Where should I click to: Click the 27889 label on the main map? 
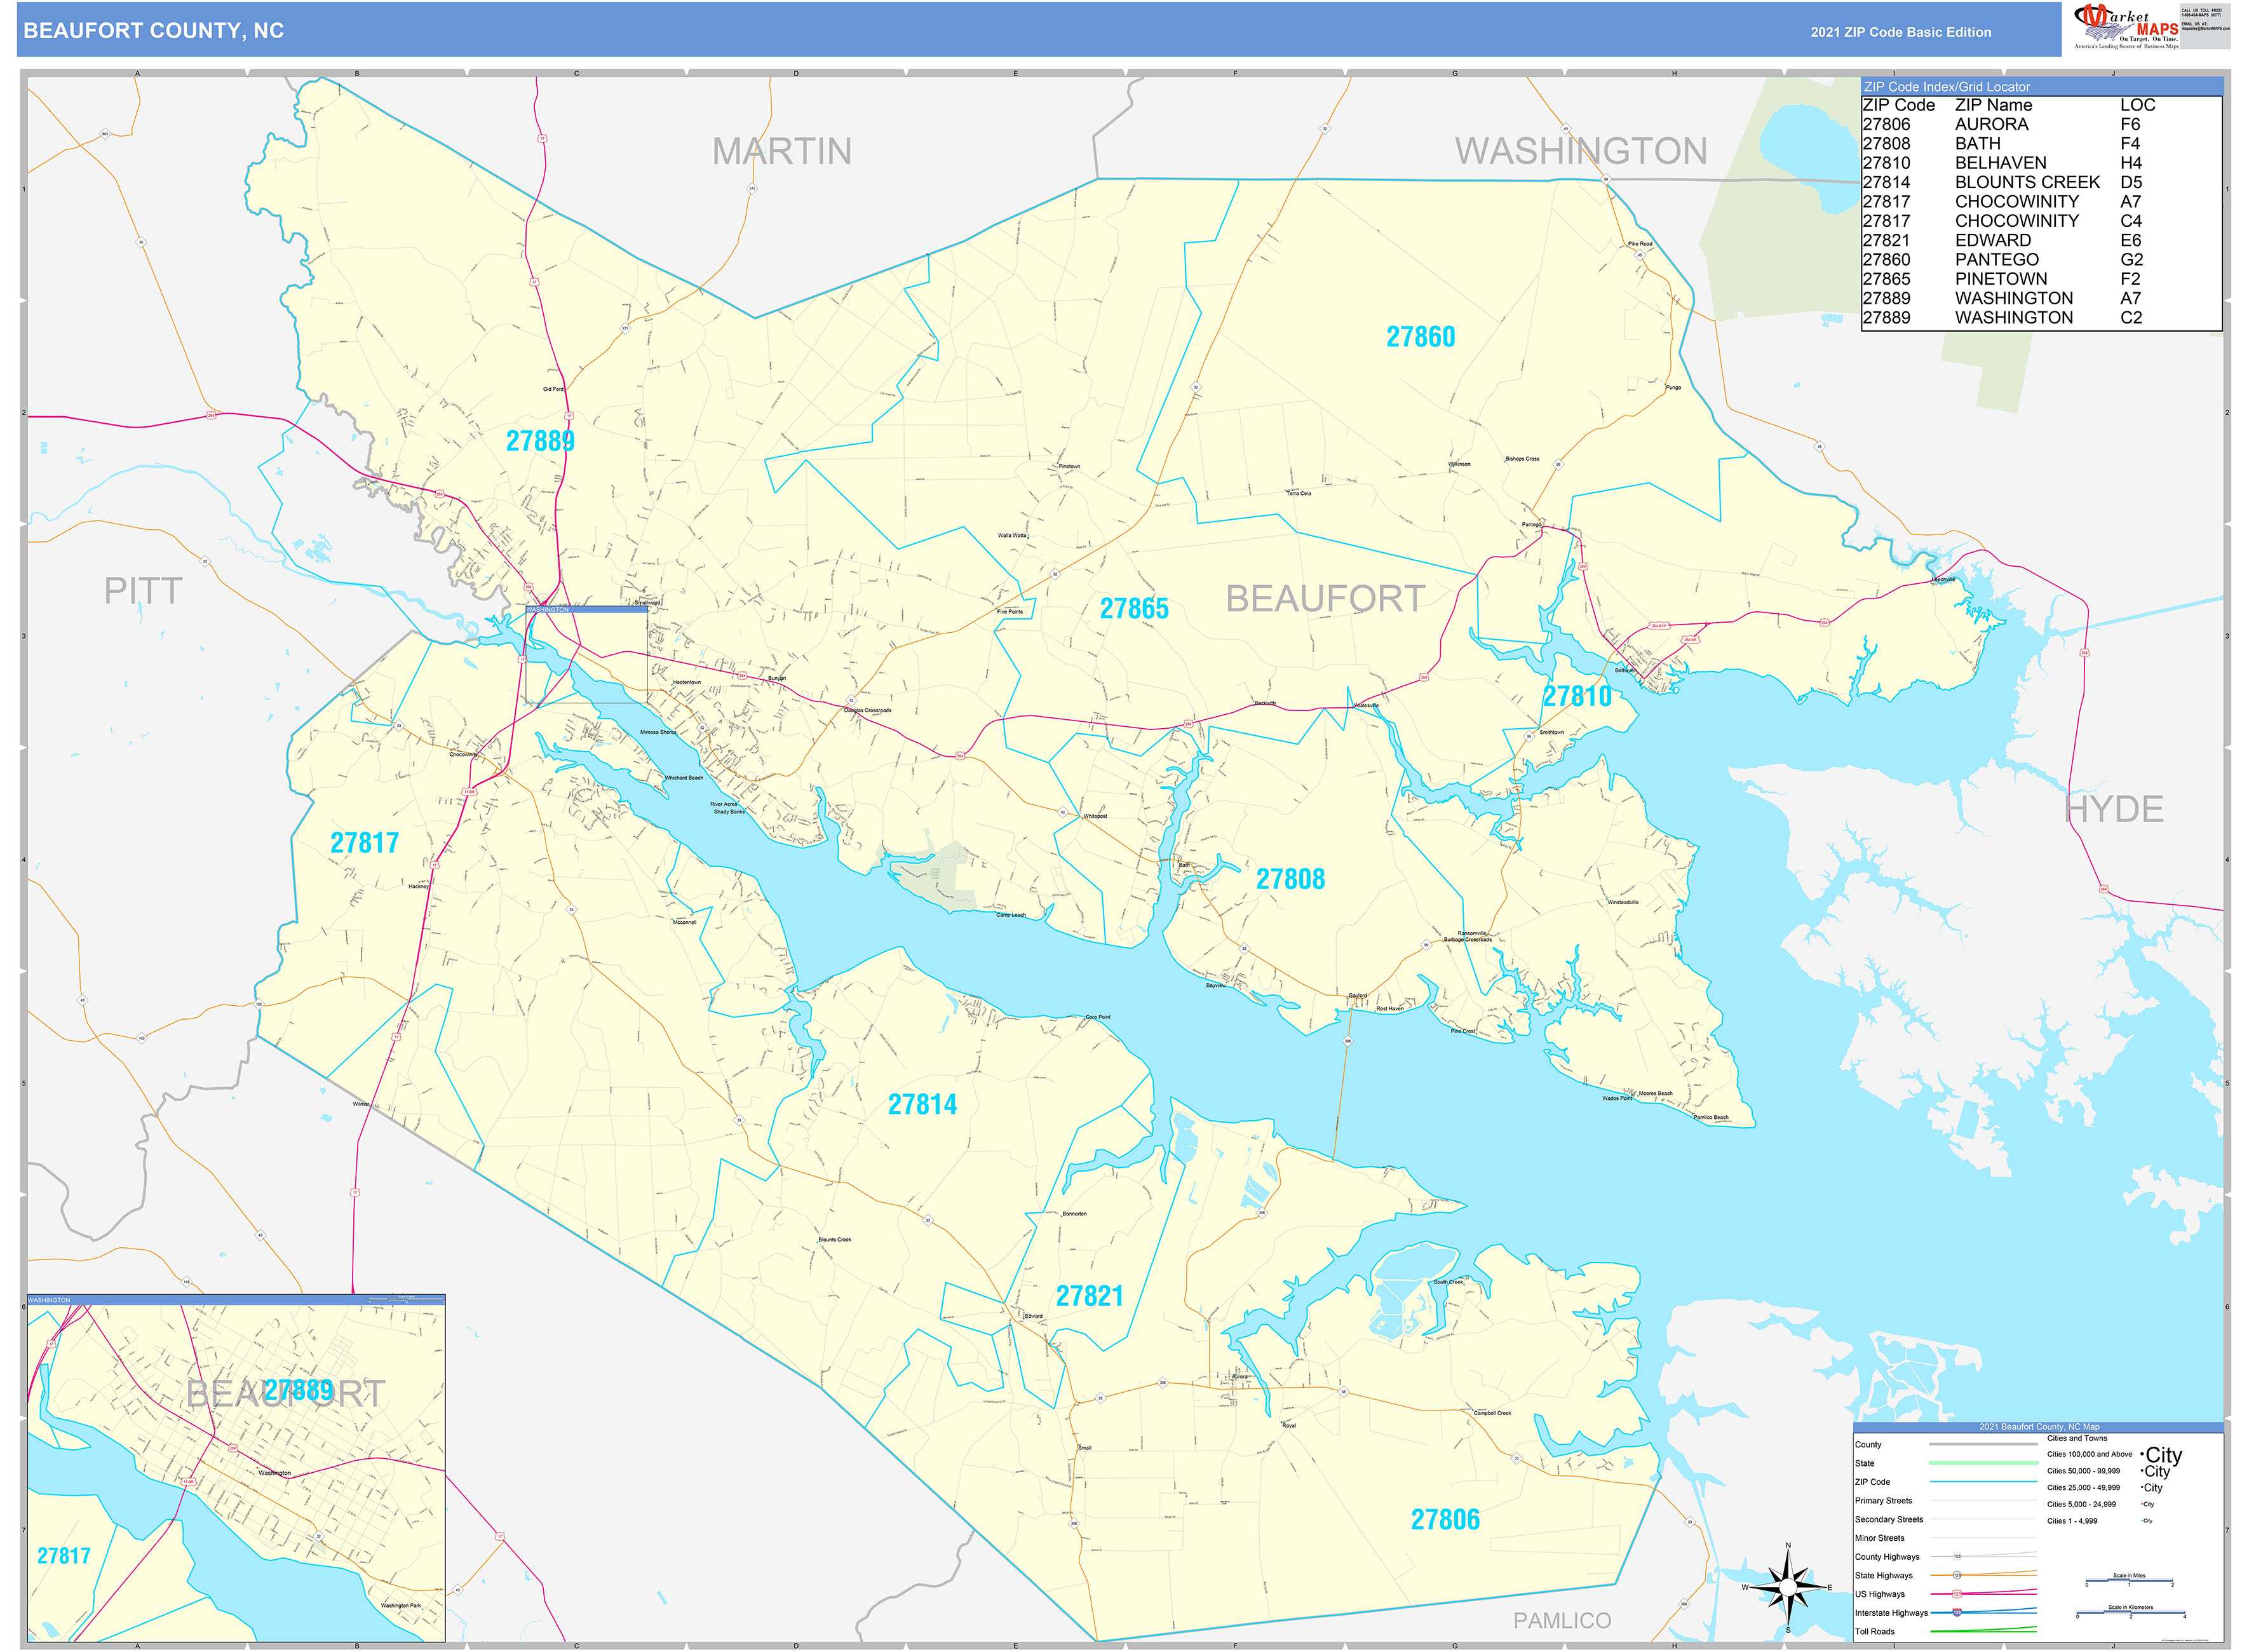pyautogui.click(x=540, y=441)
